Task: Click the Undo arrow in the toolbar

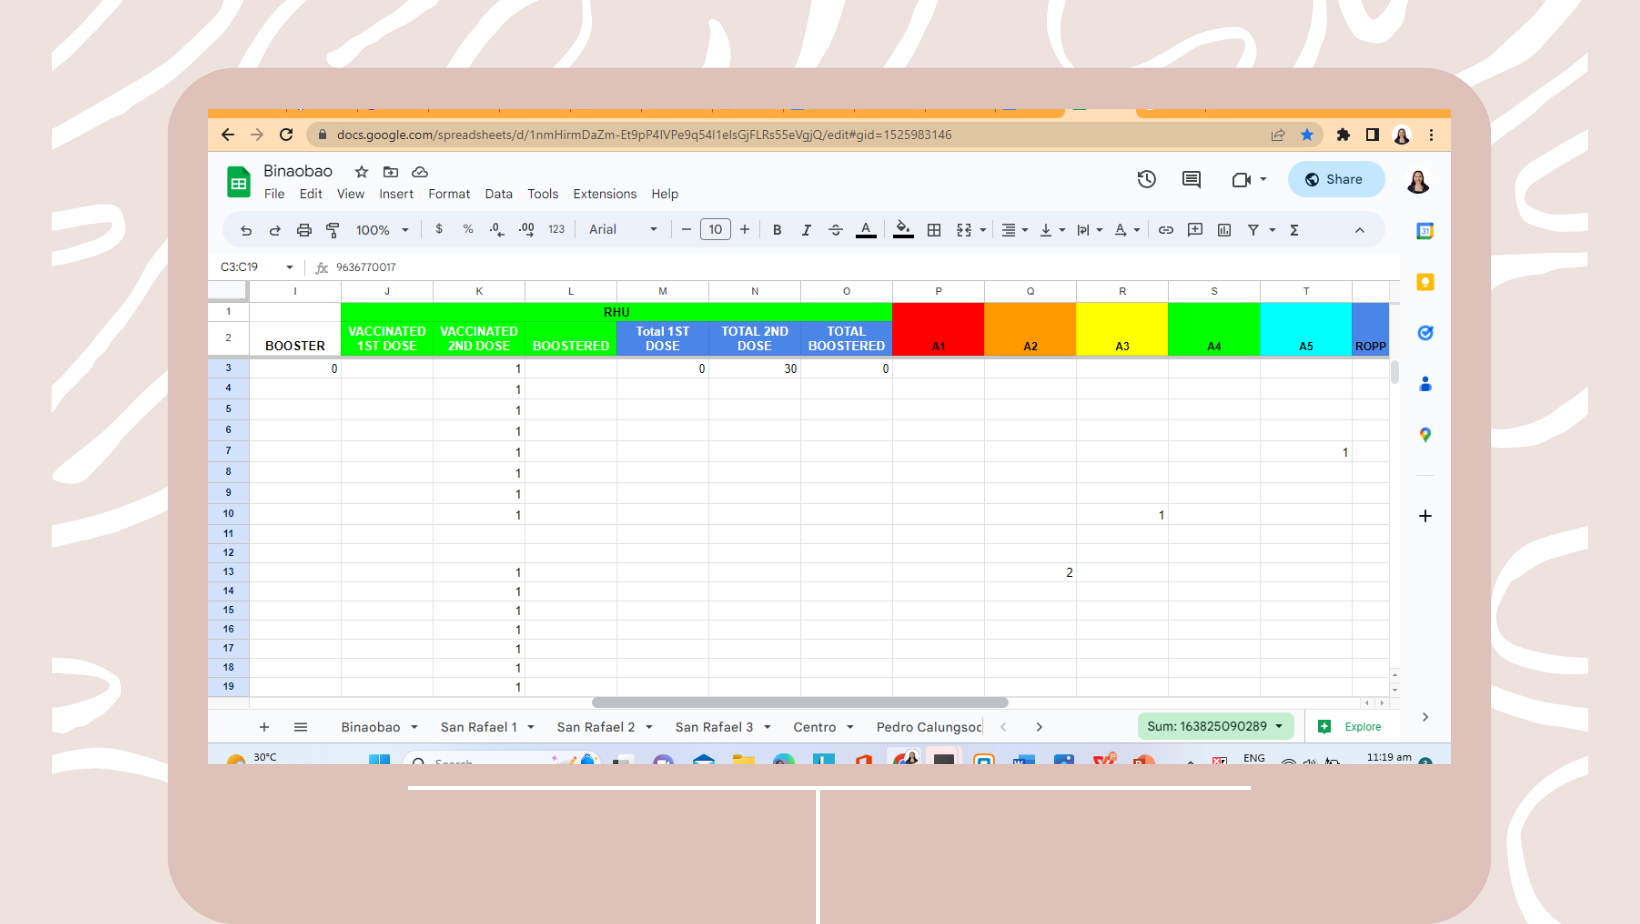Action: pos(246,230)
